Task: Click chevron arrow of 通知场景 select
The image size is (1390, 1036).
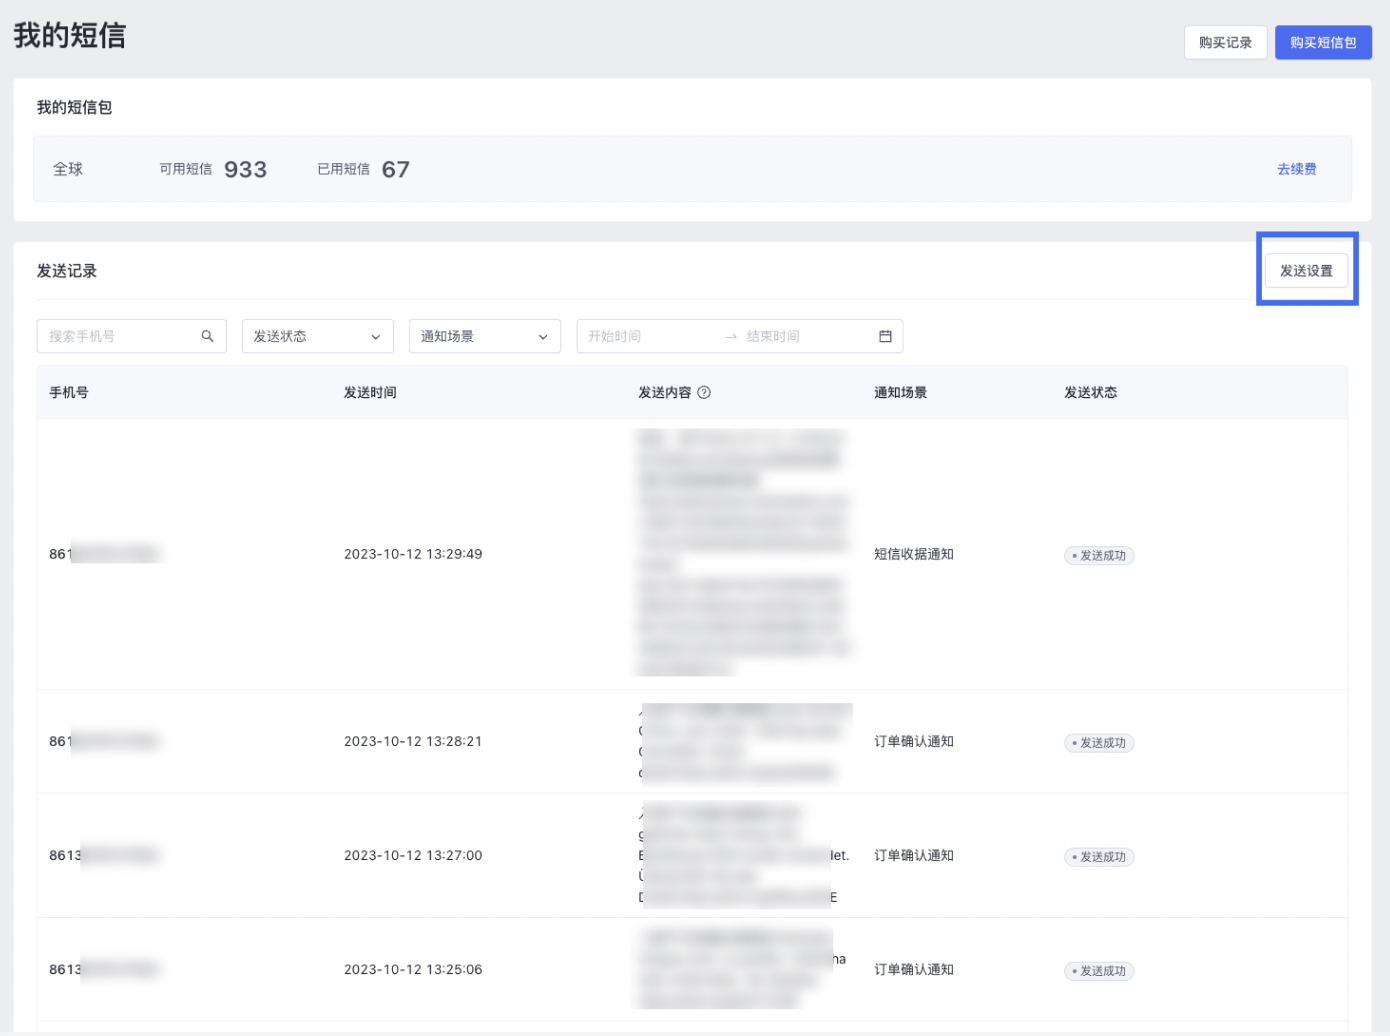Action: click(x=543, y=337)
